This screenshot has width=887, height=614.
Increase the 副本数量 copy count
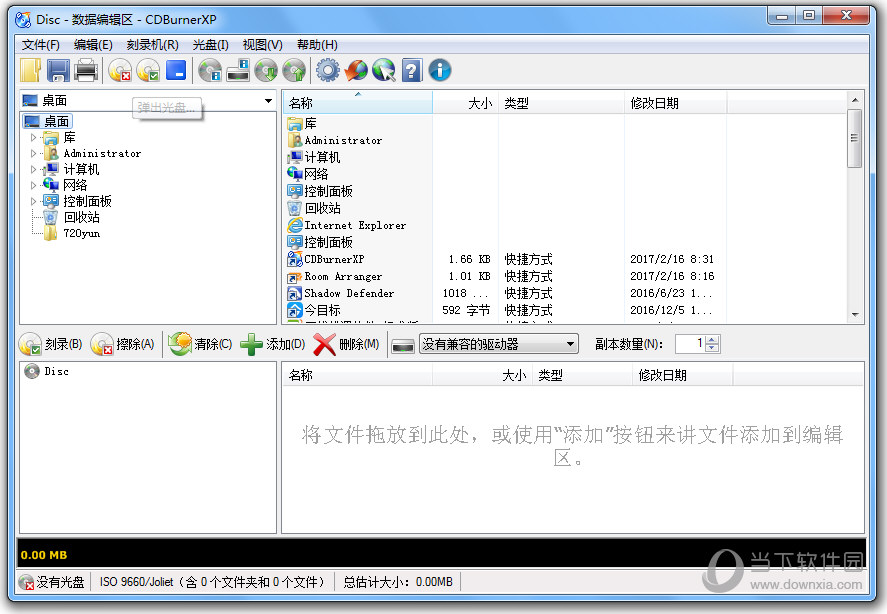[x=713, y=340]
